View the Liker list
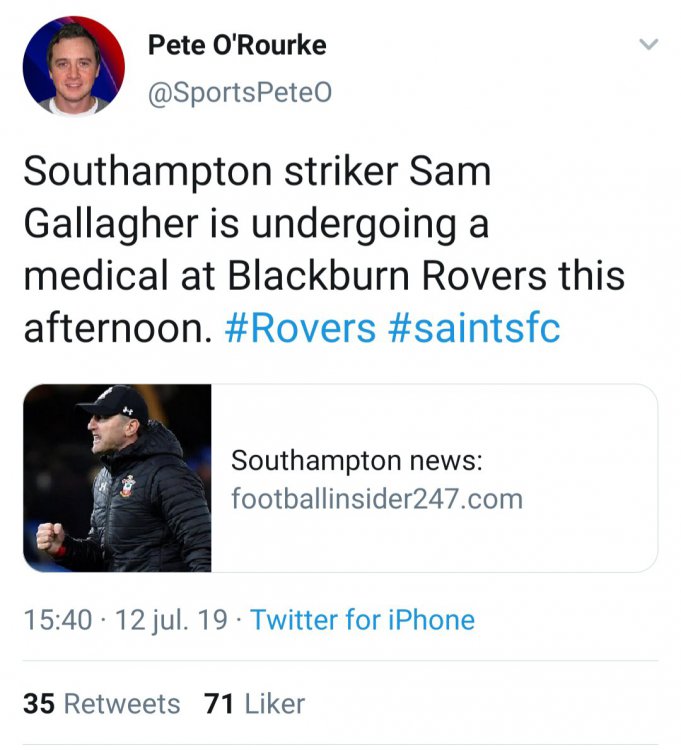Viewport: 681px width, 750px height. coord(274,704)
